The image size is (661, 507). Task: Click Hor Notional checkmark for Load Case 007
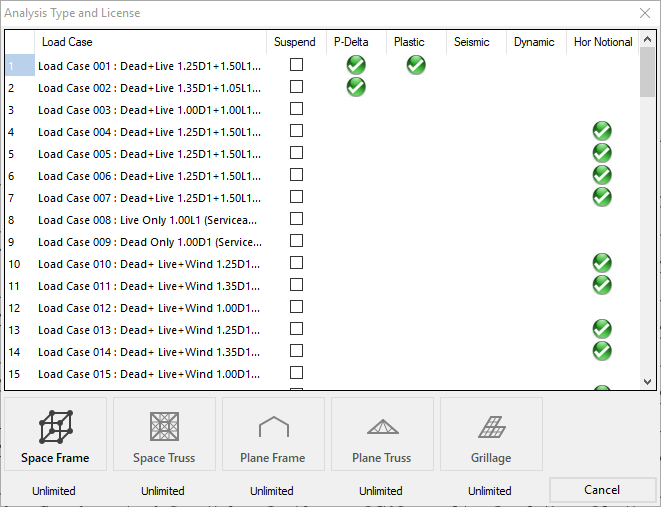pyautogui.click(x=602, y=197)
